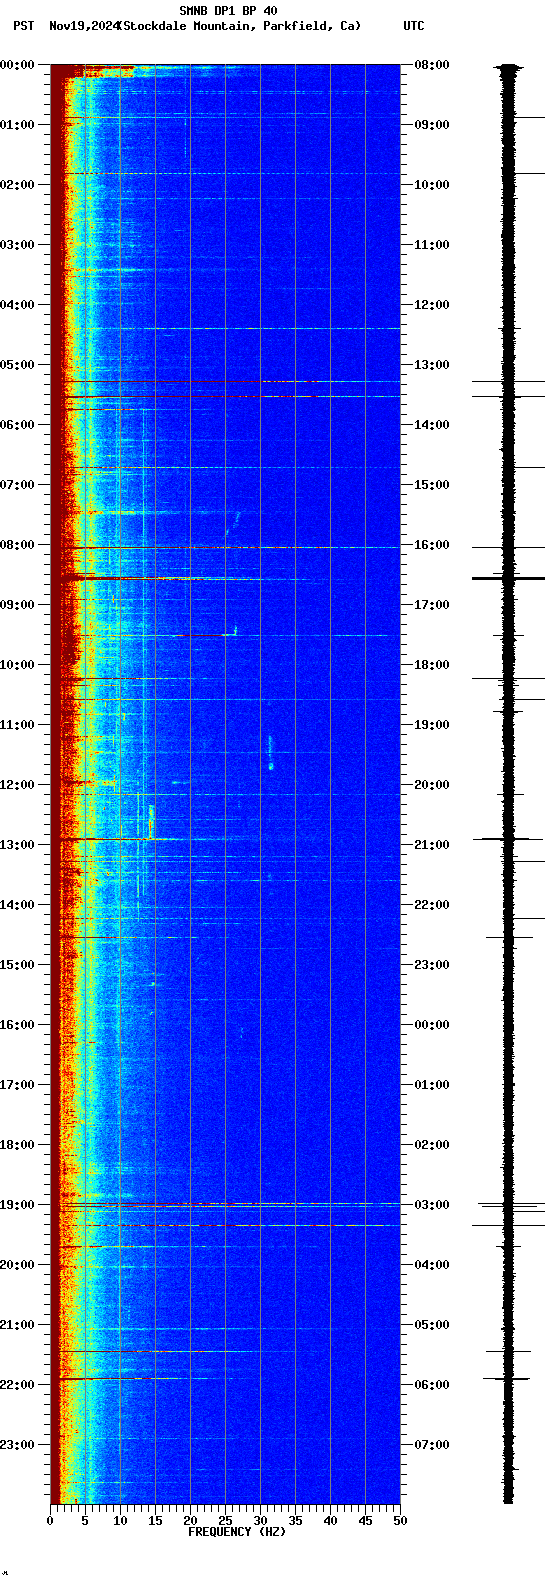The image size is (552, 1584).
Task: Select the '13:00' label on the PST axis
Action: [x=16, y=845]
